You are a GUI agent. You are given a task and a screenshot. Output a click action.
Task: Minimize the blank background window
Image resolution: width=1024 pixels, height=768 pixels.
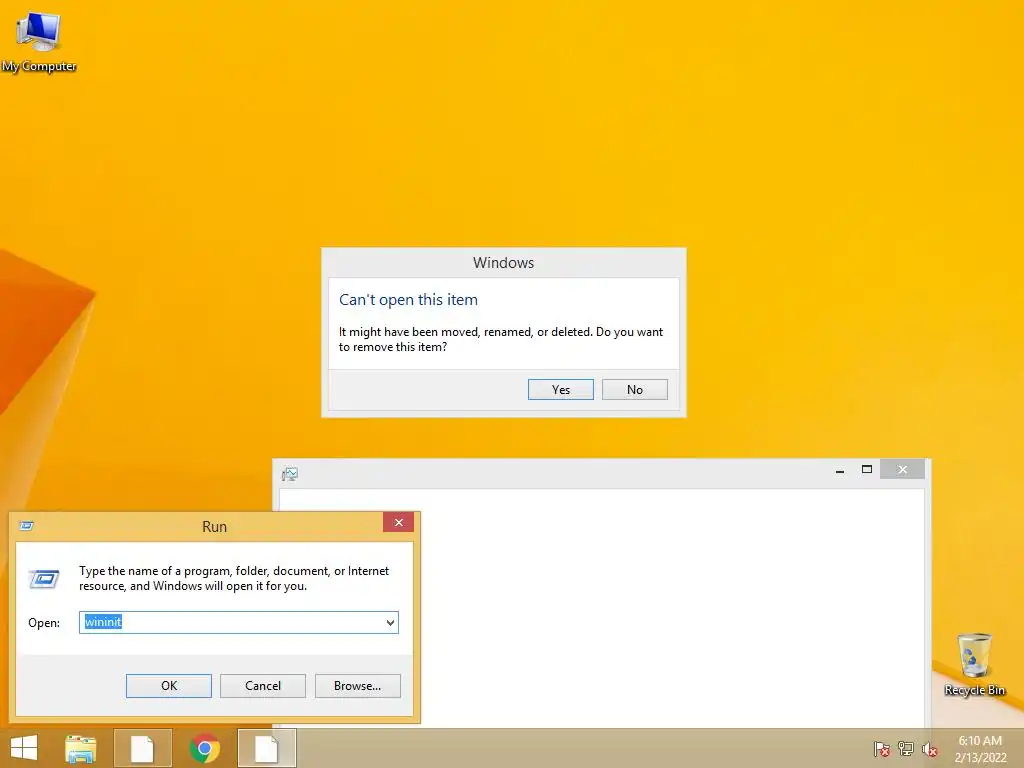tap(840, 470)
